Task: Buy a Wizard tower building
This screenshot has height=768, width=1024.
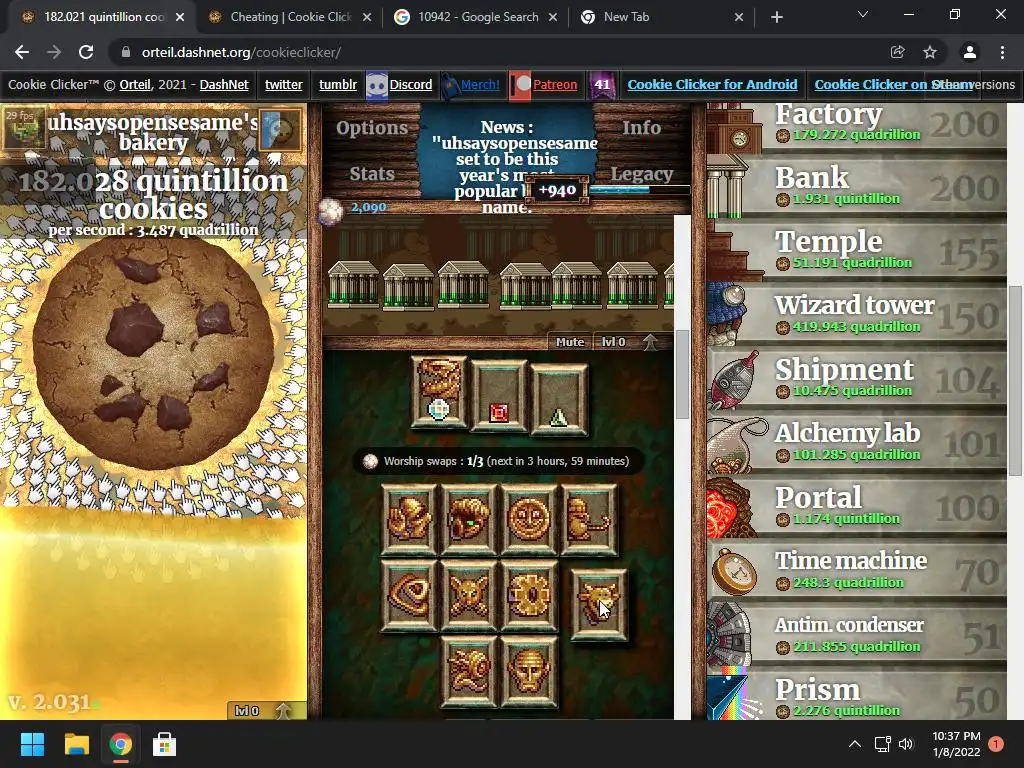Action: pos(857,314)
